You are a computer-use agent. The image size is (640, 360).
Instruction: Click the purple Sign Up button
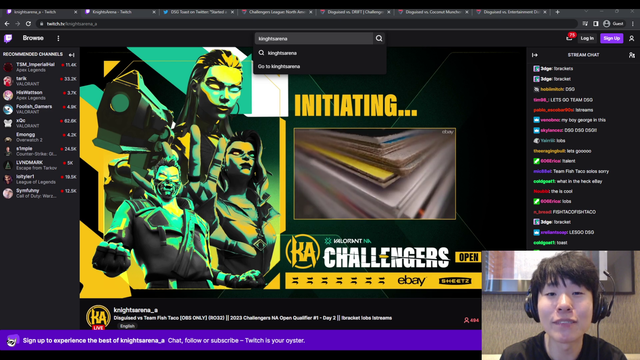(611, 38)
